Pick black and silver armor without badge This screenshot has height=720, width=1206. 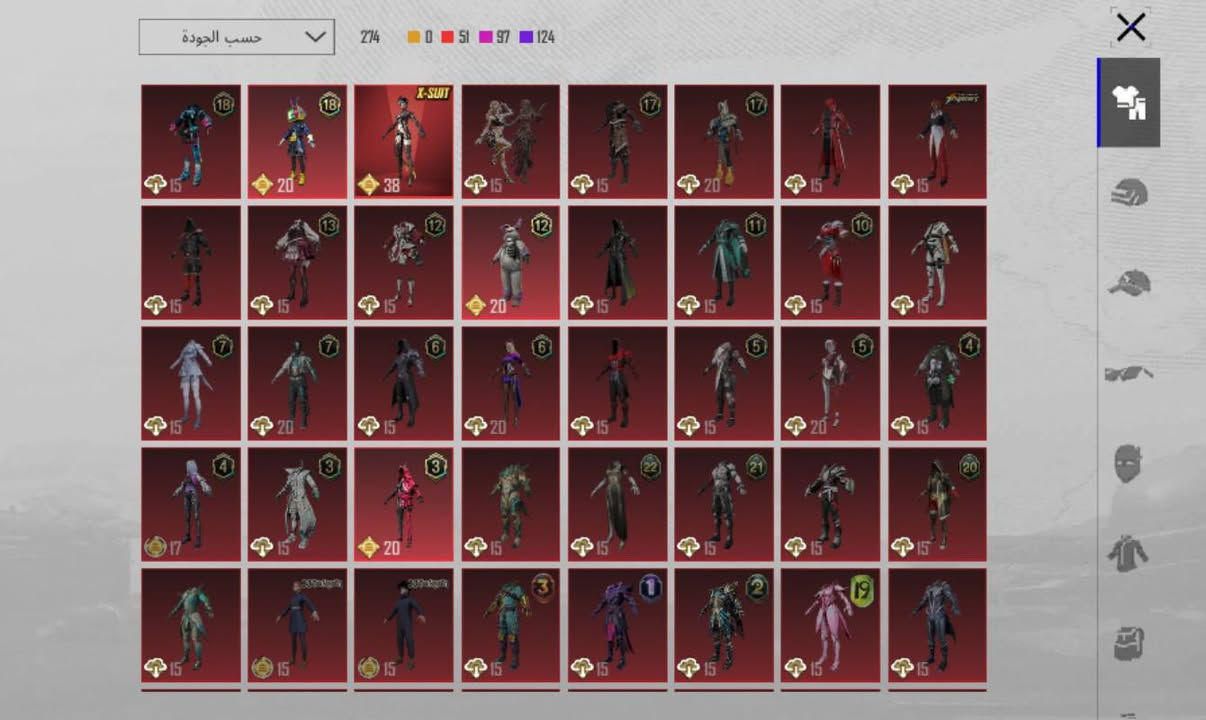pos(831,504)
